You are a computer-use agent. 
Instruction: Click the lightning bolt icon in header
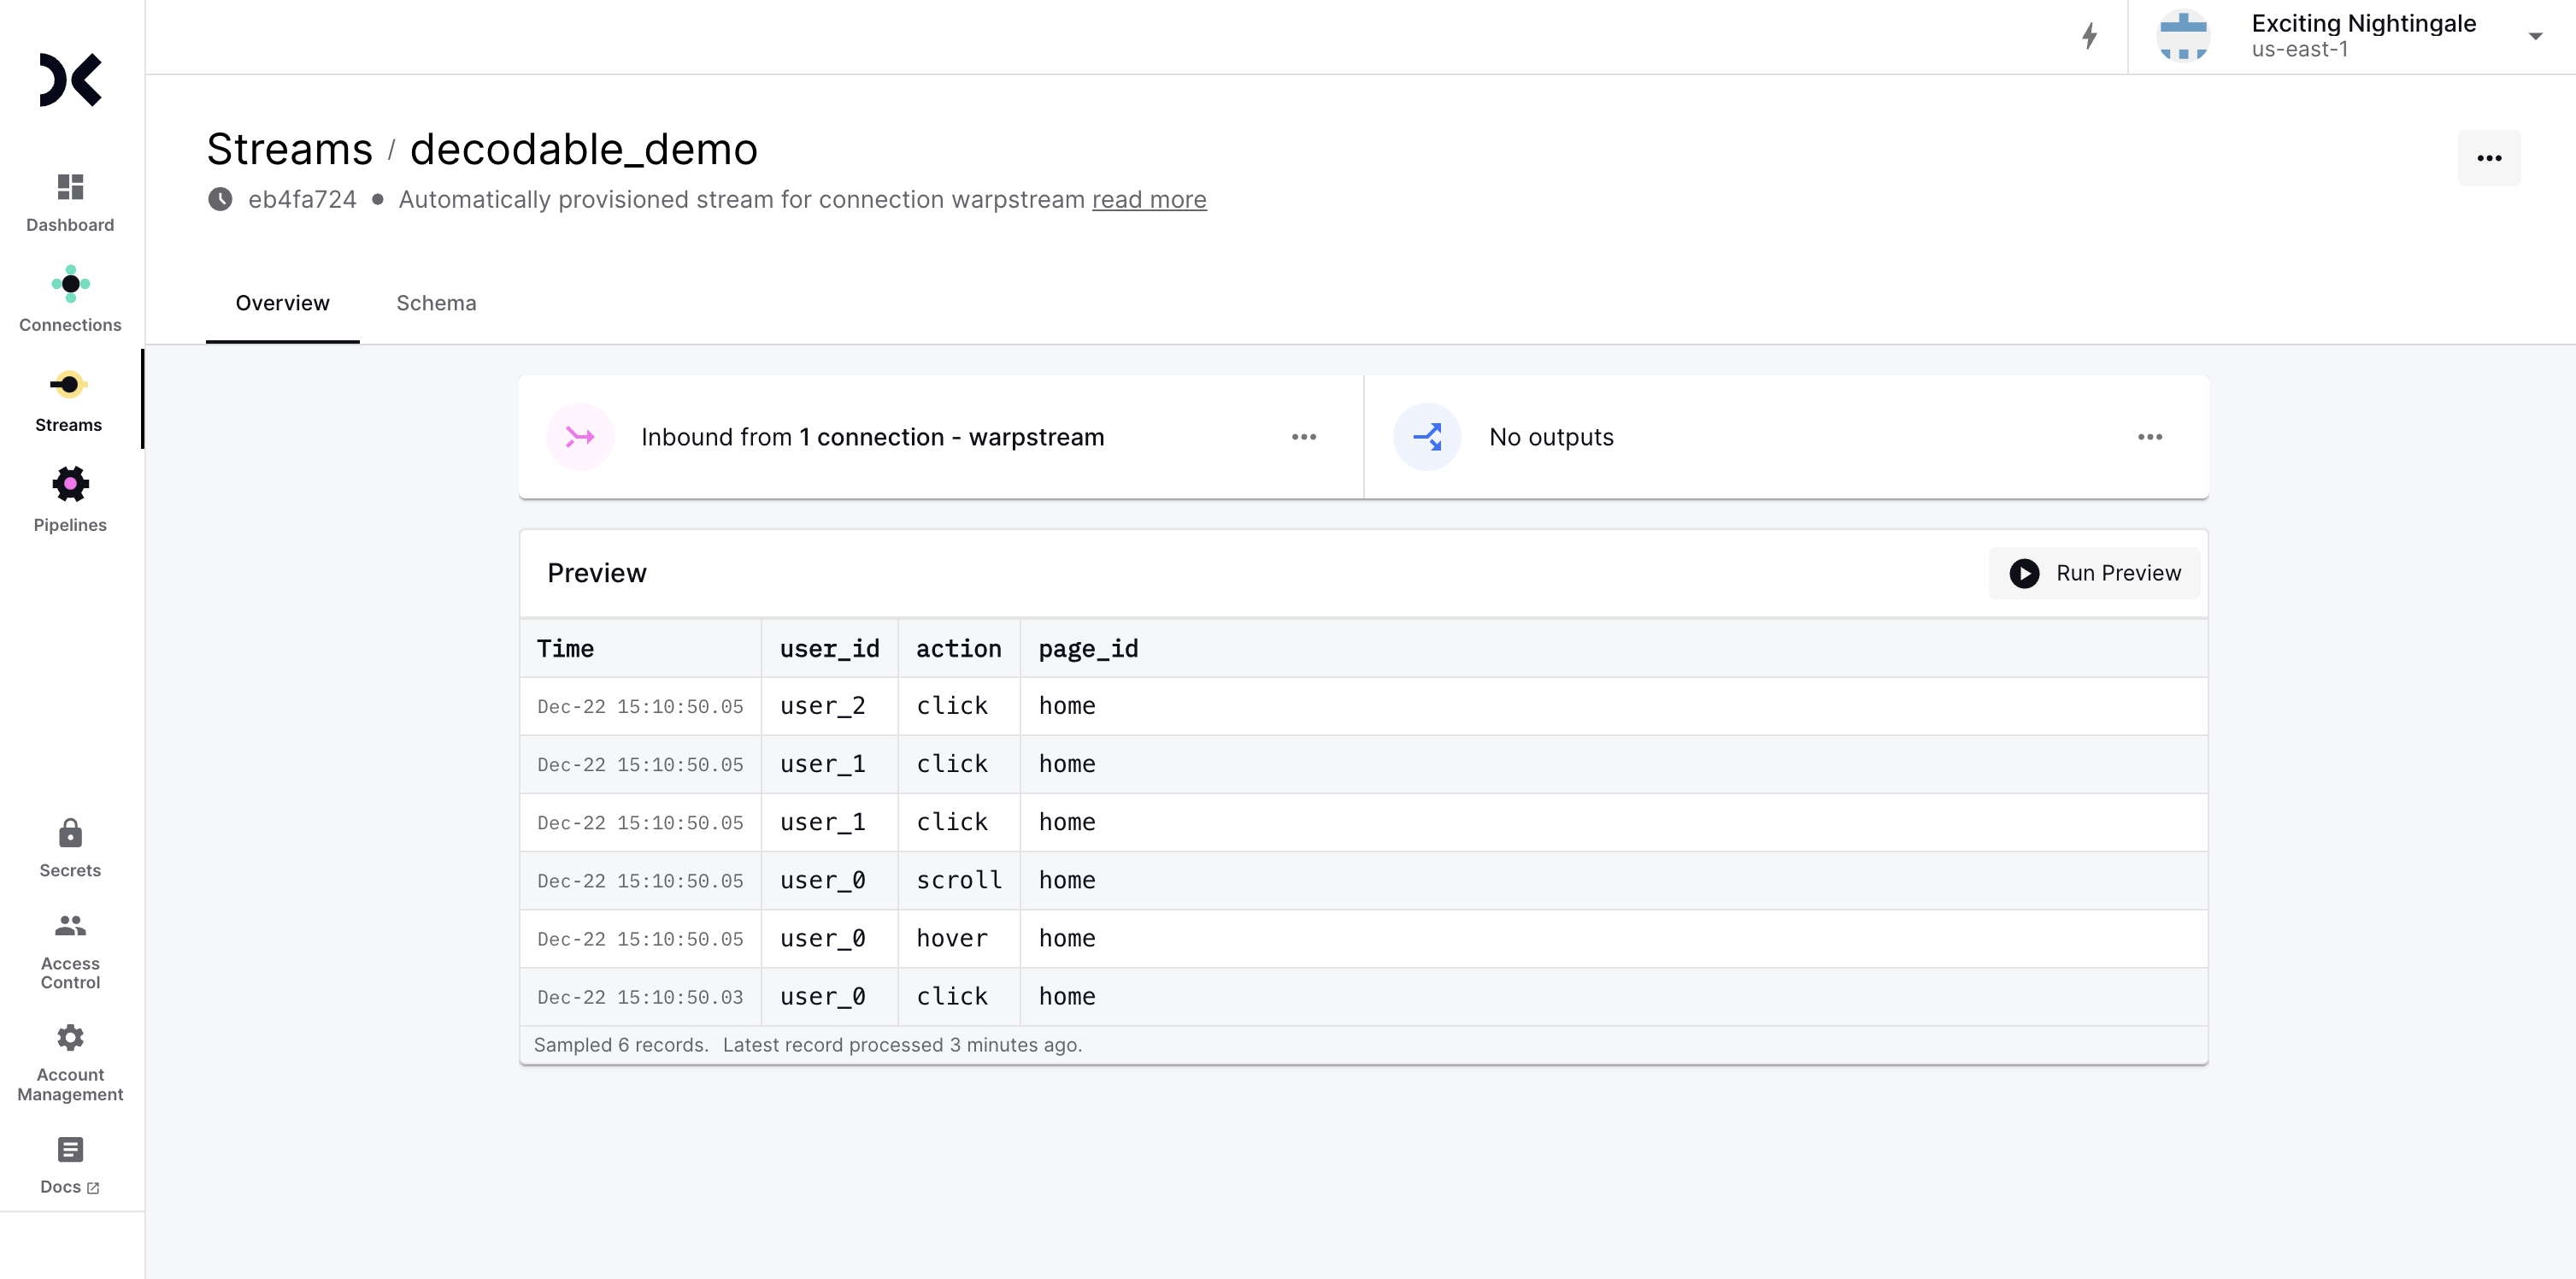[x=2089, y=37]
